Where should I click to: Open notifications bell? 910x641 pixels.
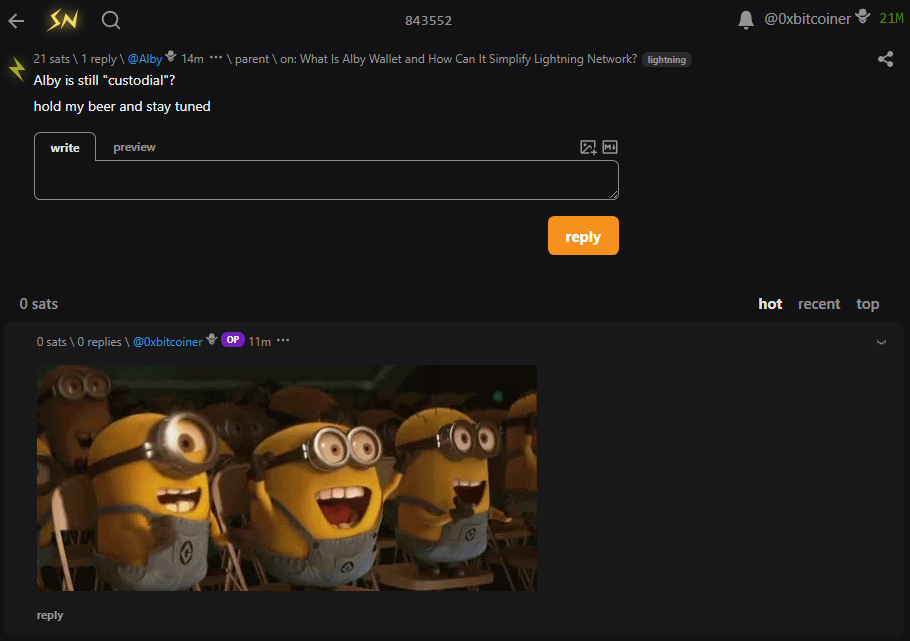pyautogui.click(x=745, y=20)
